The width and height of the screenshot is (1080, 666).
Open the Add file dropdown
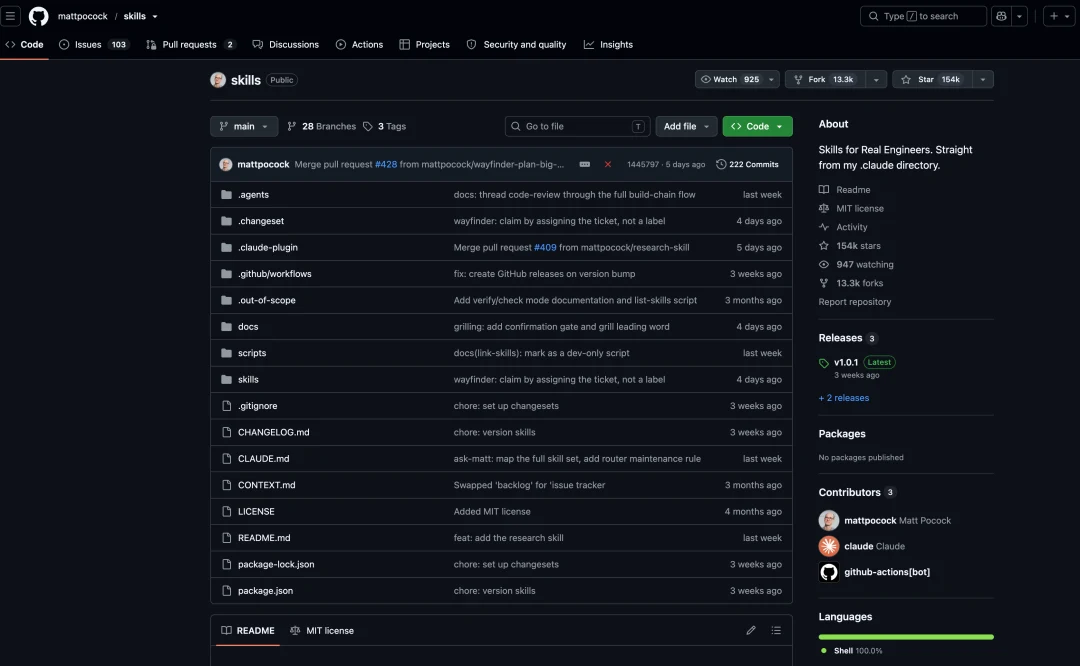(686, 126)
